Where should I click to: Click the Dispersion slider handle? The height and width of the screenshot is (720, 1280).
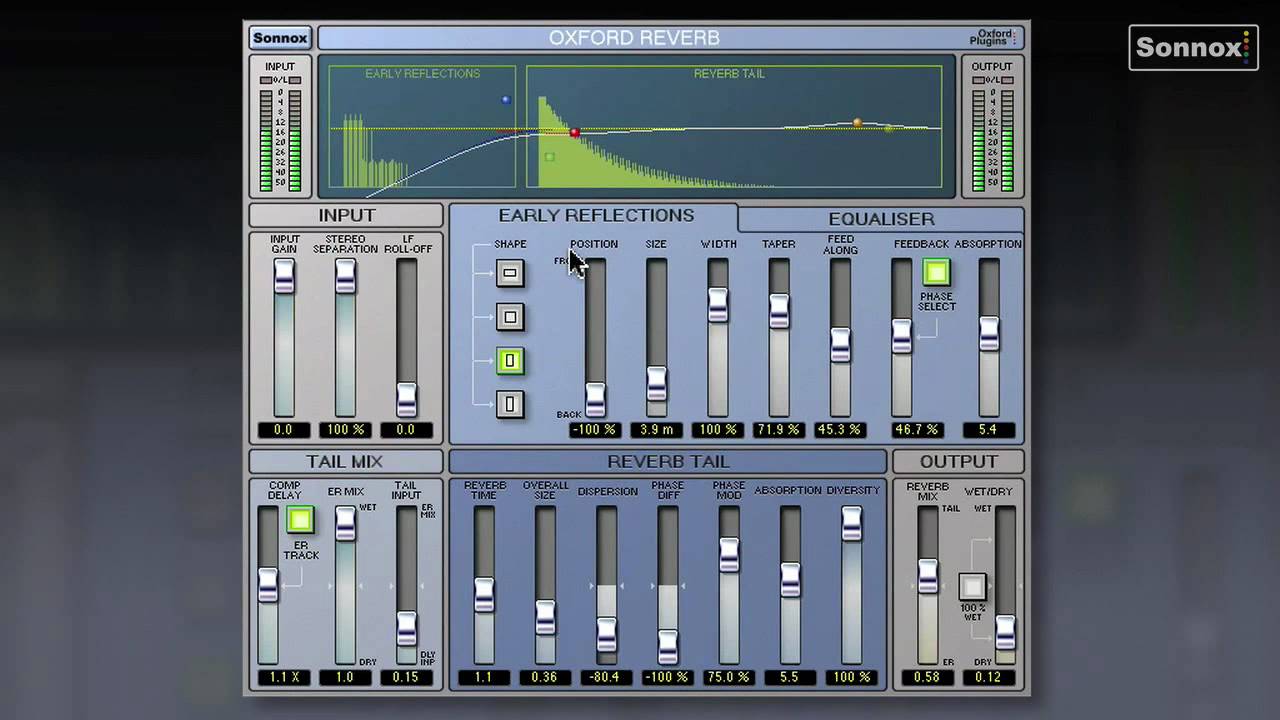(606, 635)
